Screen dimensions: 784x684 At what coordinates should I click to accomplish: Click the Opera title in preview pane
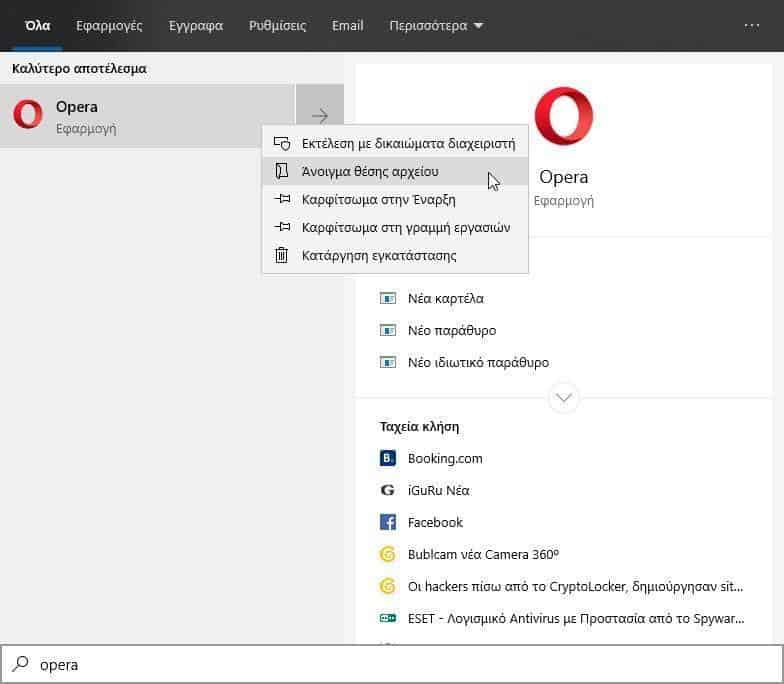pos(564,177)
